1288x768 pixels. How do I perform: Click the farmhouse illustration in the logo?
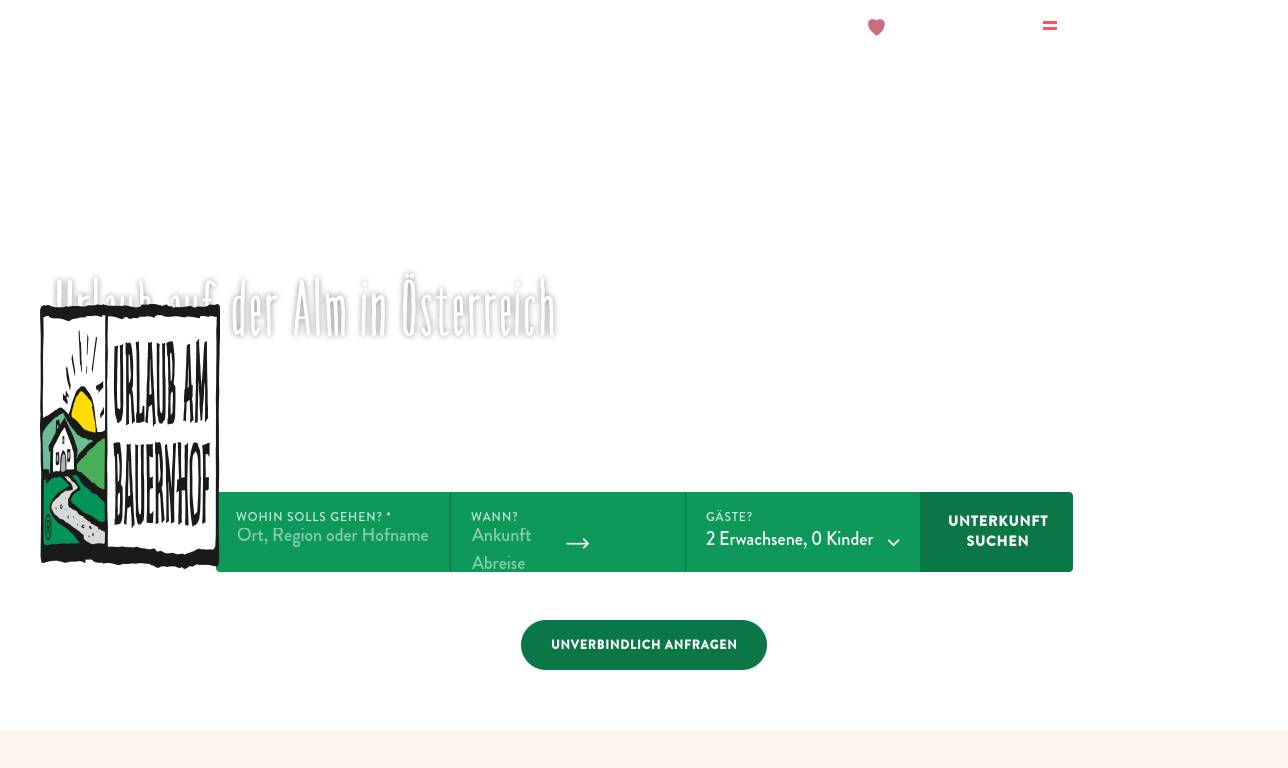(64, 450)
